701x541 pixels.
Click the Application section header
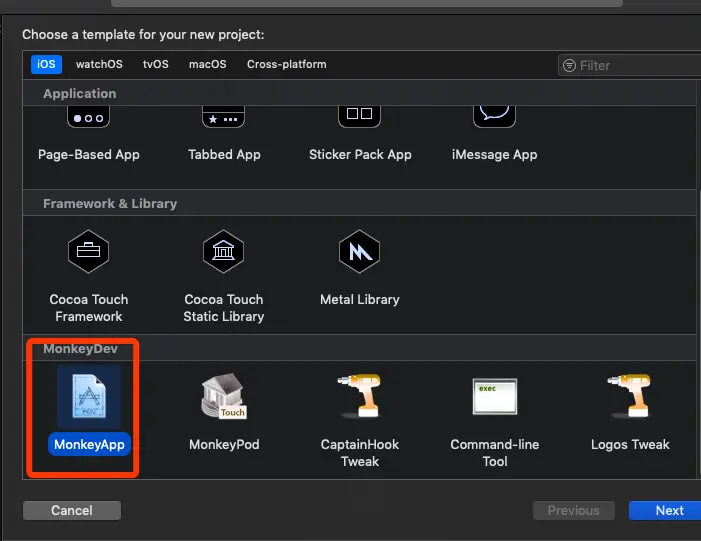click(x=80, y=93)
